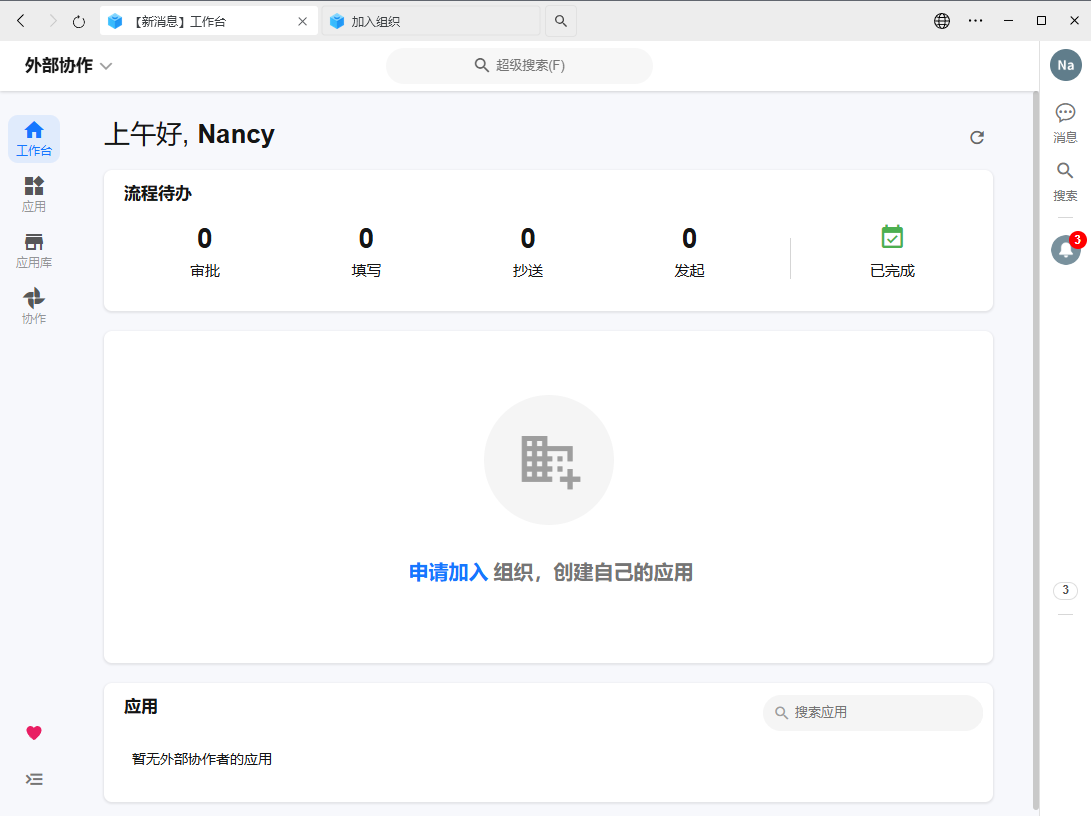Screen dimensions: 1091x816
Task: Select the 【新消息】工作台 tab
Action: pyautogui.click(x=200, y=21)
